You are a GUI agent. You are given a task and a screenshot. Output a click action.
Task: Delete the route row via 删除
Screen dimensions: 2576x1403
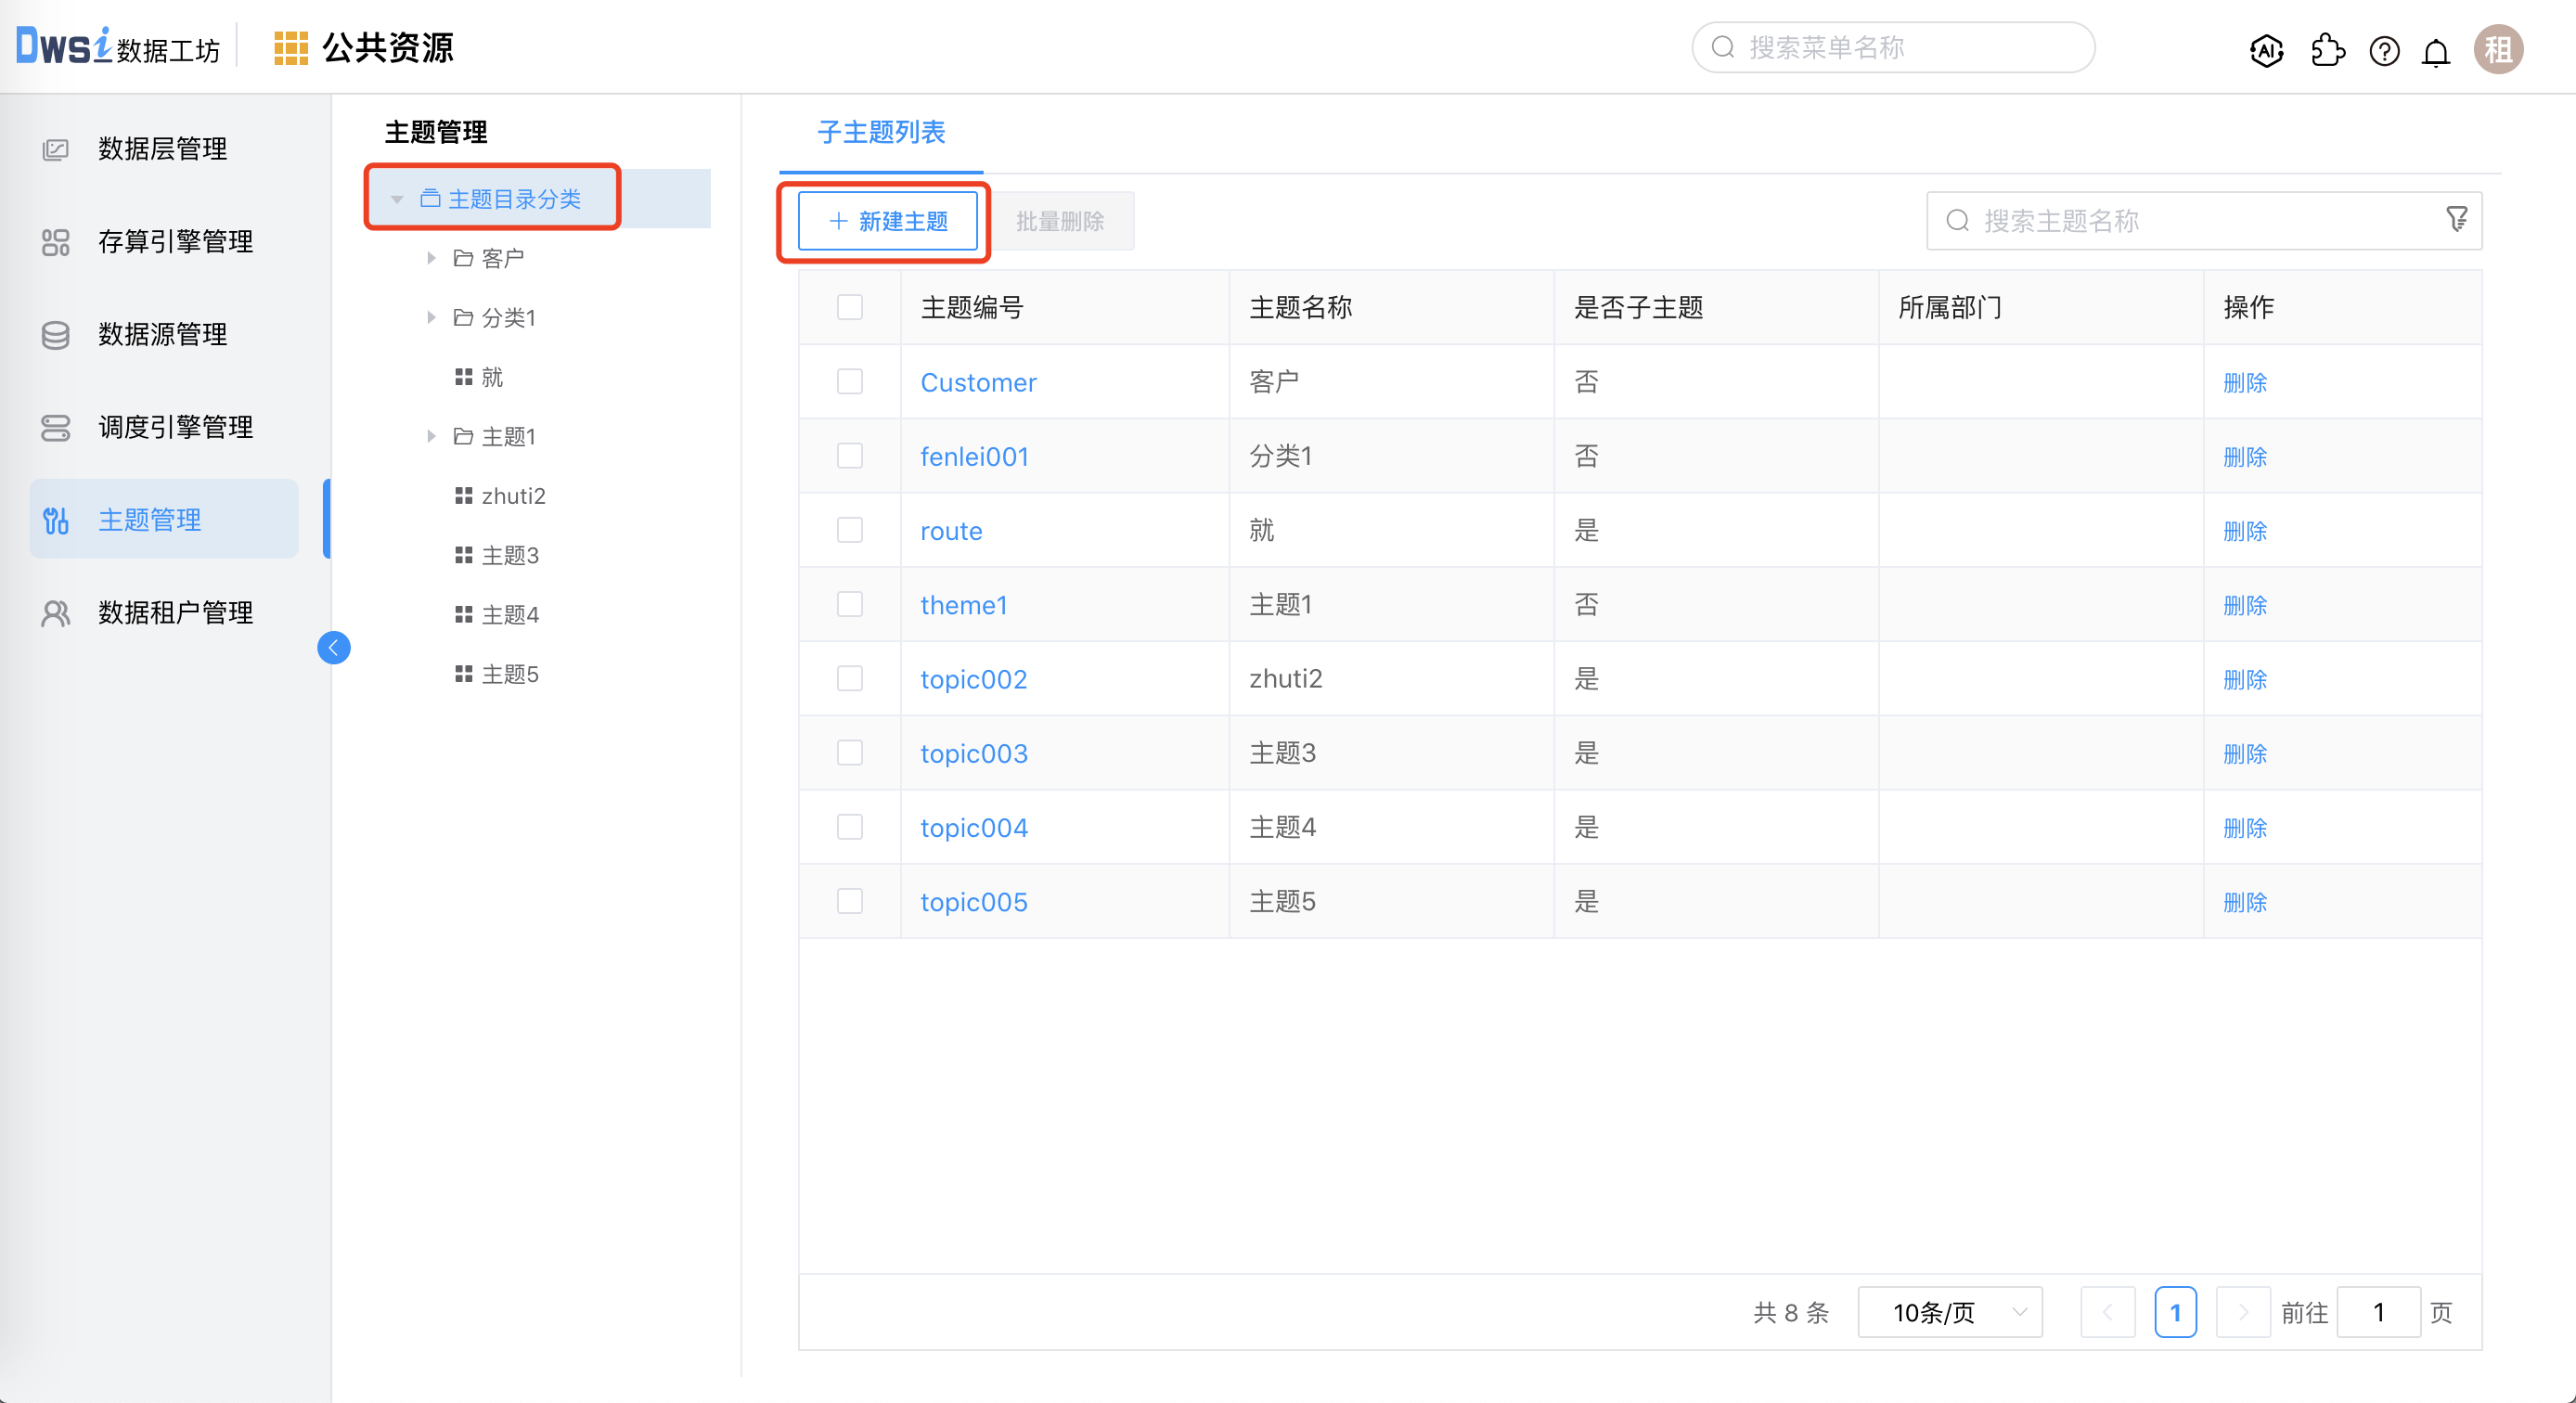(2244, 531)
